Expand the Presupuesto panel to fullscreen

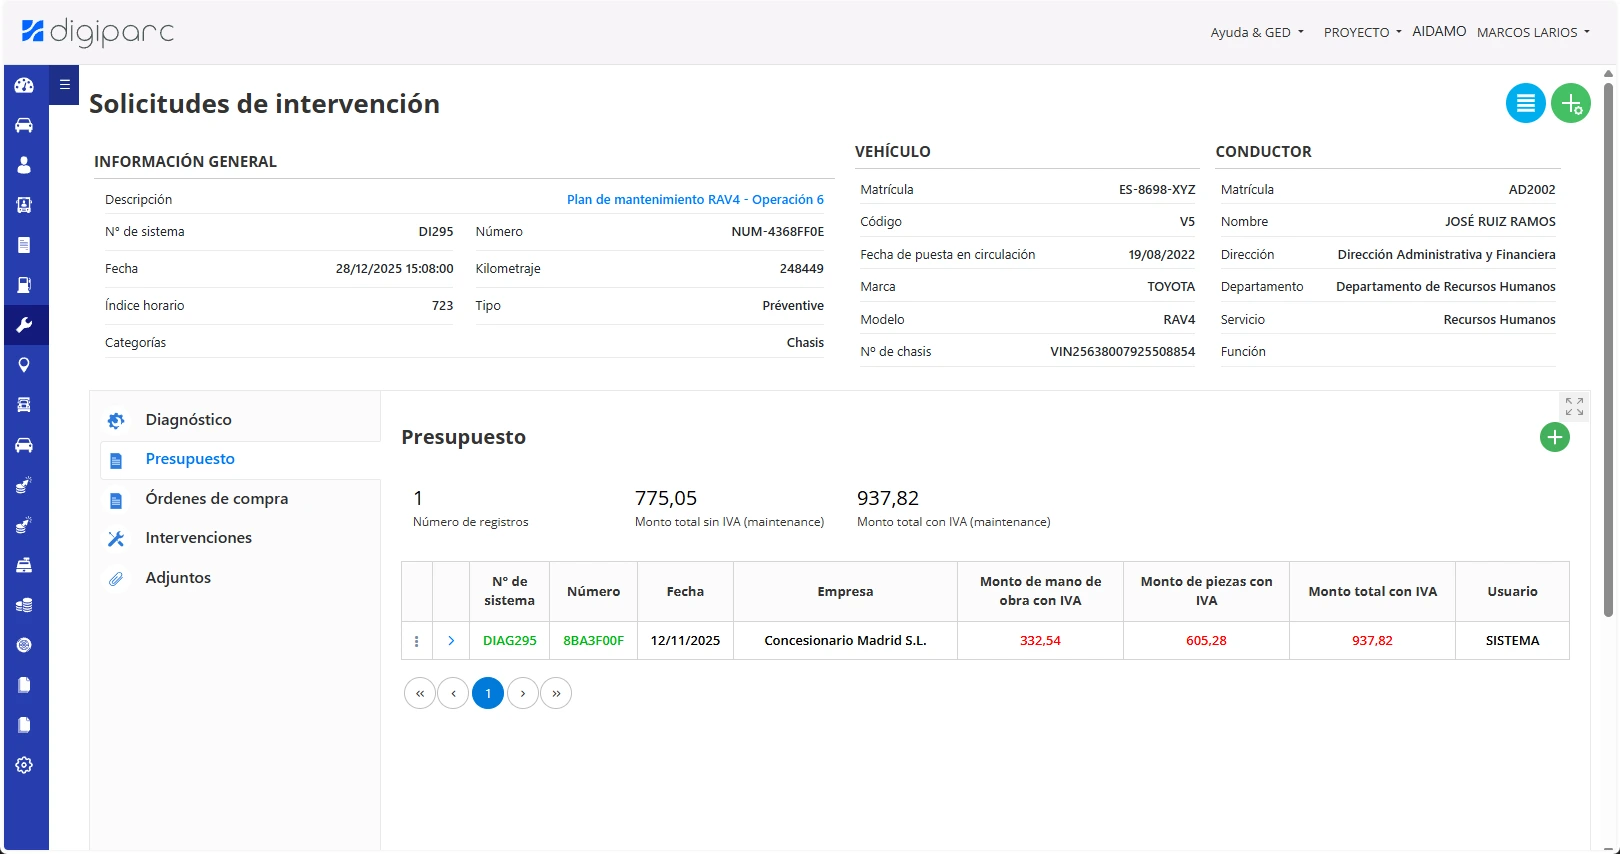tap(1574, 406)
